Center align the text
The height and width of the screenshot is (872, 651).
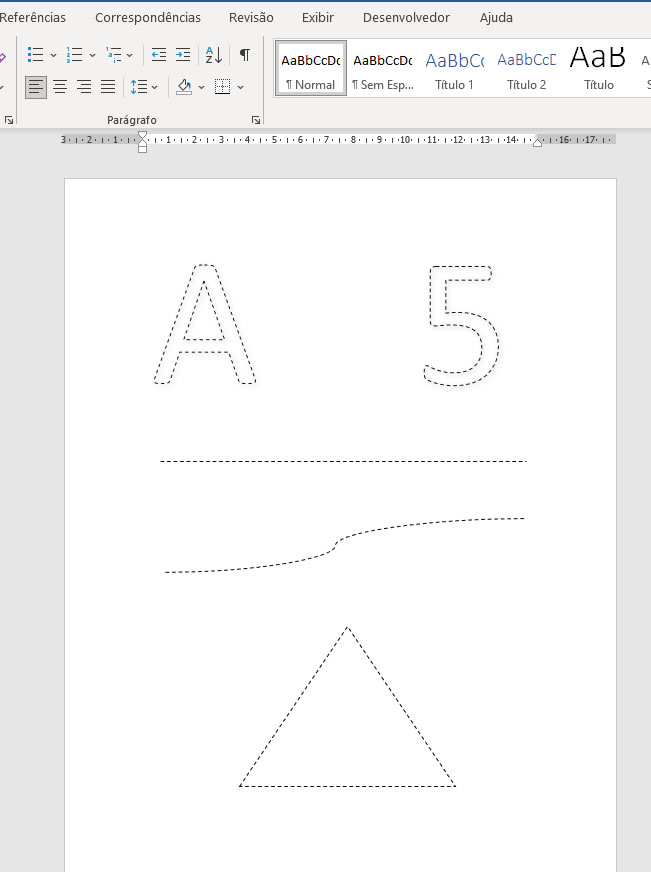60,87
